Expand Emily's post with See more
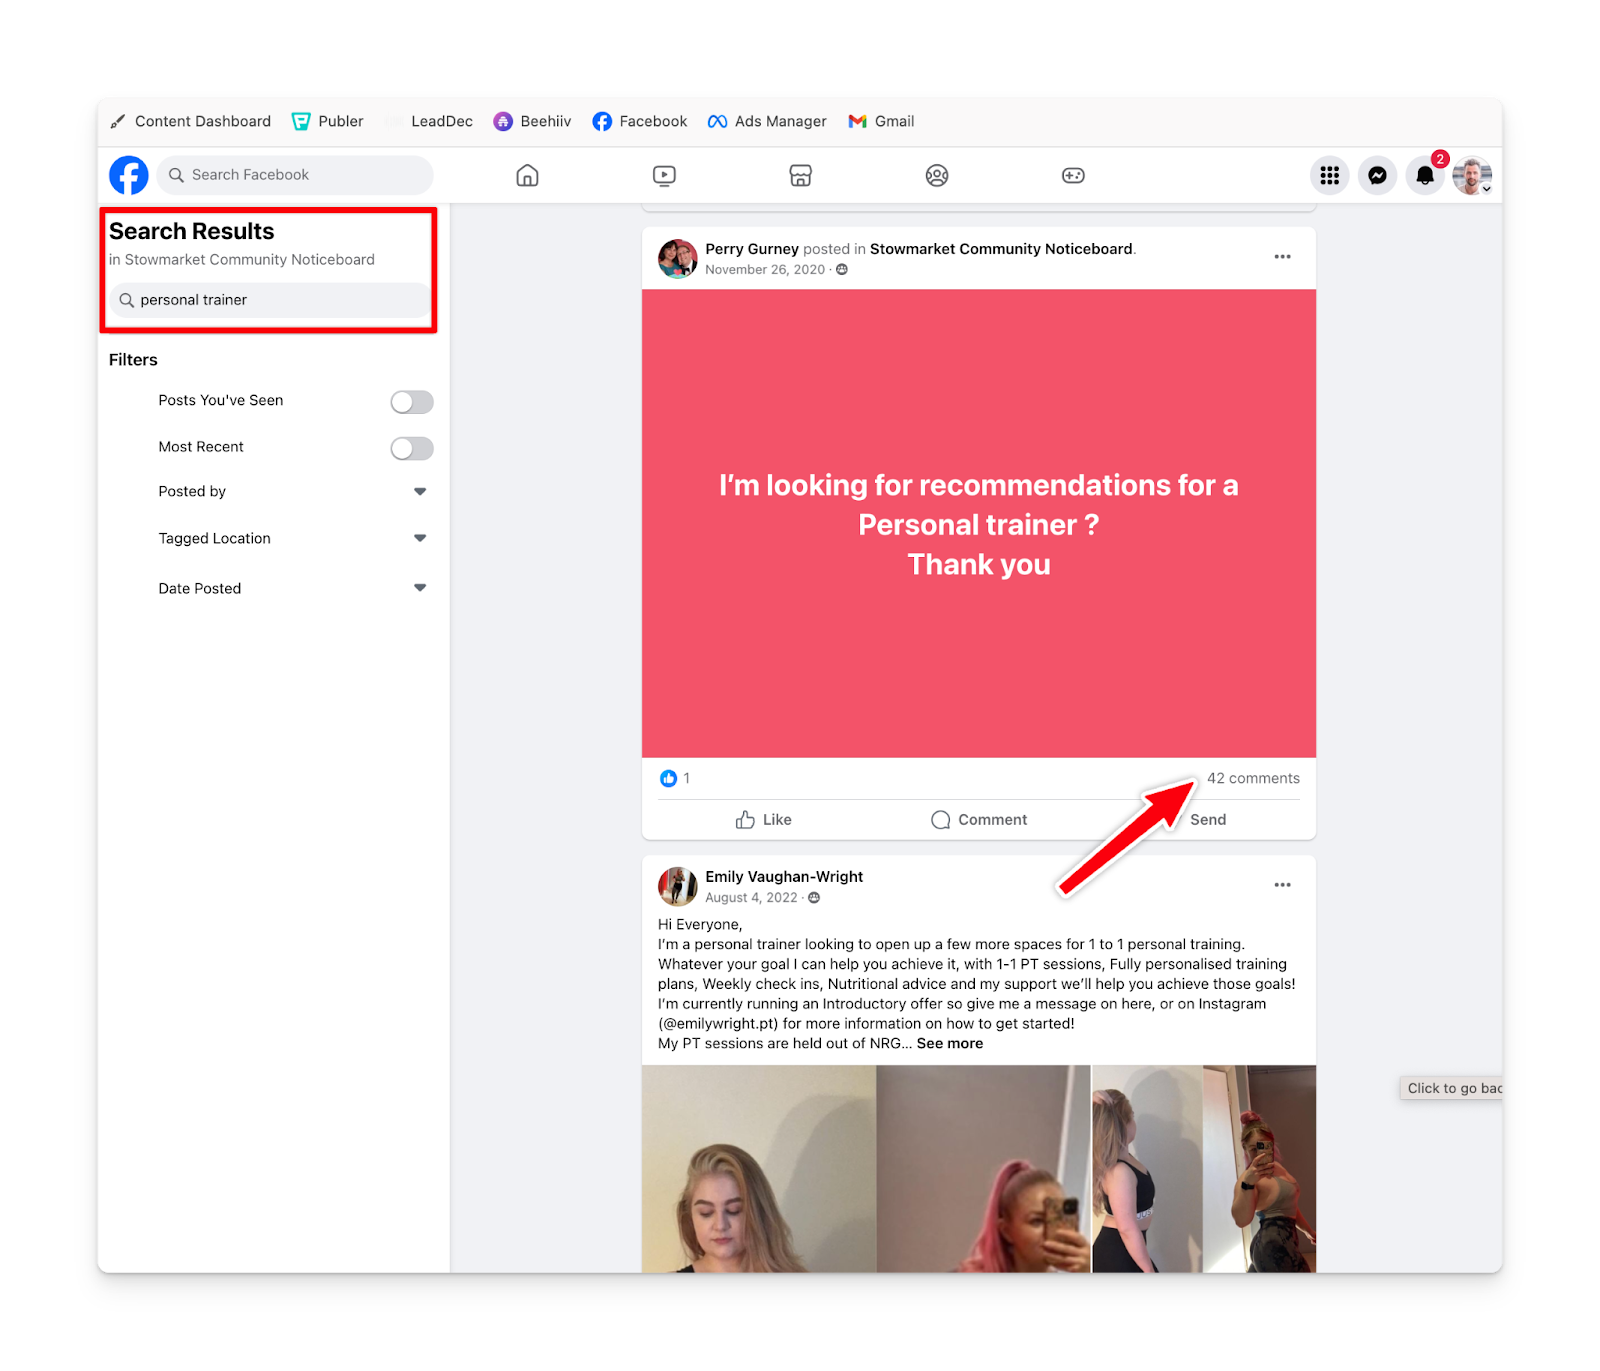Image resolution: width=1600 pixels, height=1371 pixels. click(x=950, y=1043)
